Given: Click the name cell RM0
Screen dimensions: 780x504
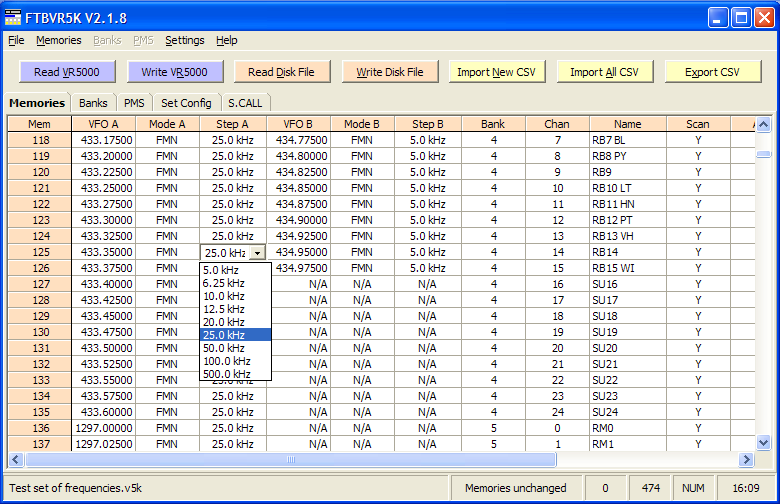Looking at the screenshot, I should (x=628, y=428).
